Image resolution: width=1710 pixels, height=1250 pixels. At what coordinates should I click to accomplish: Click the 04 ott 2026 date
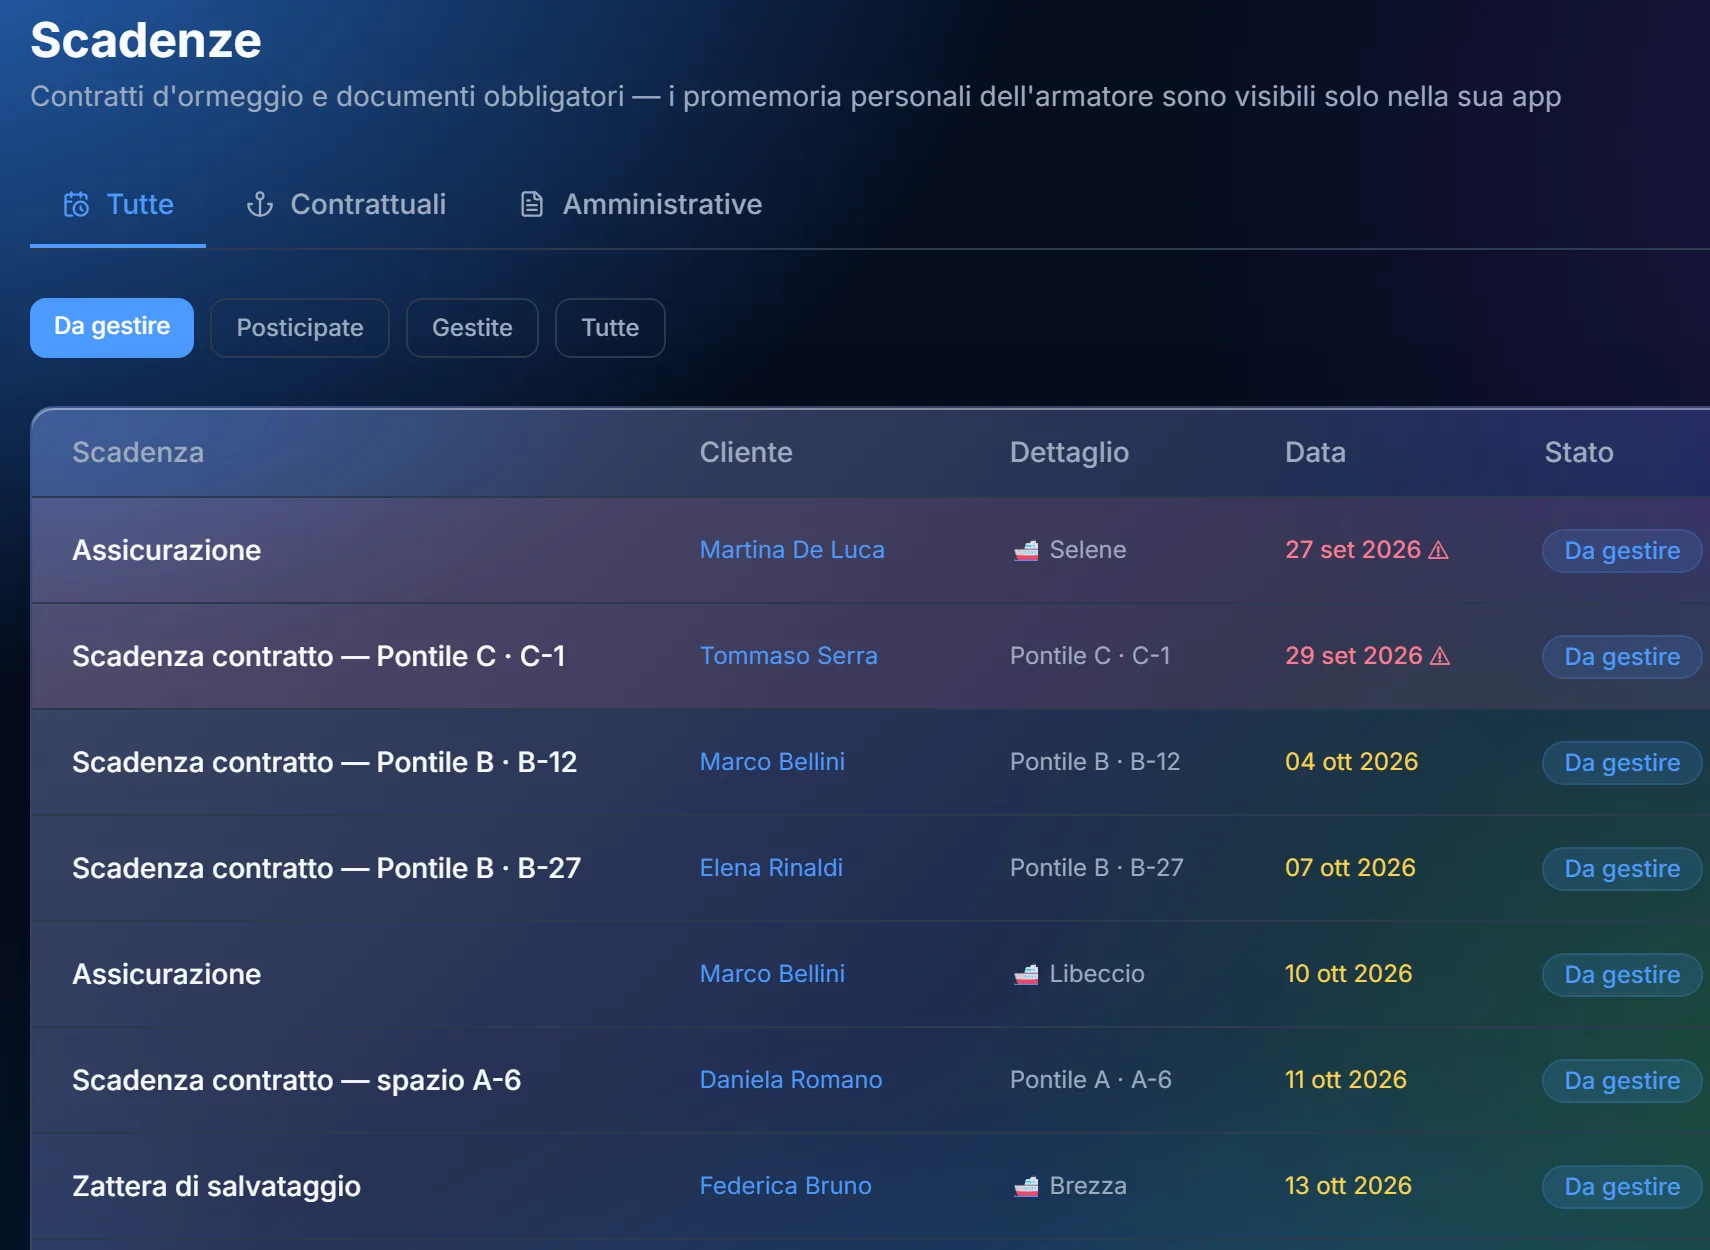[1351, 762]
